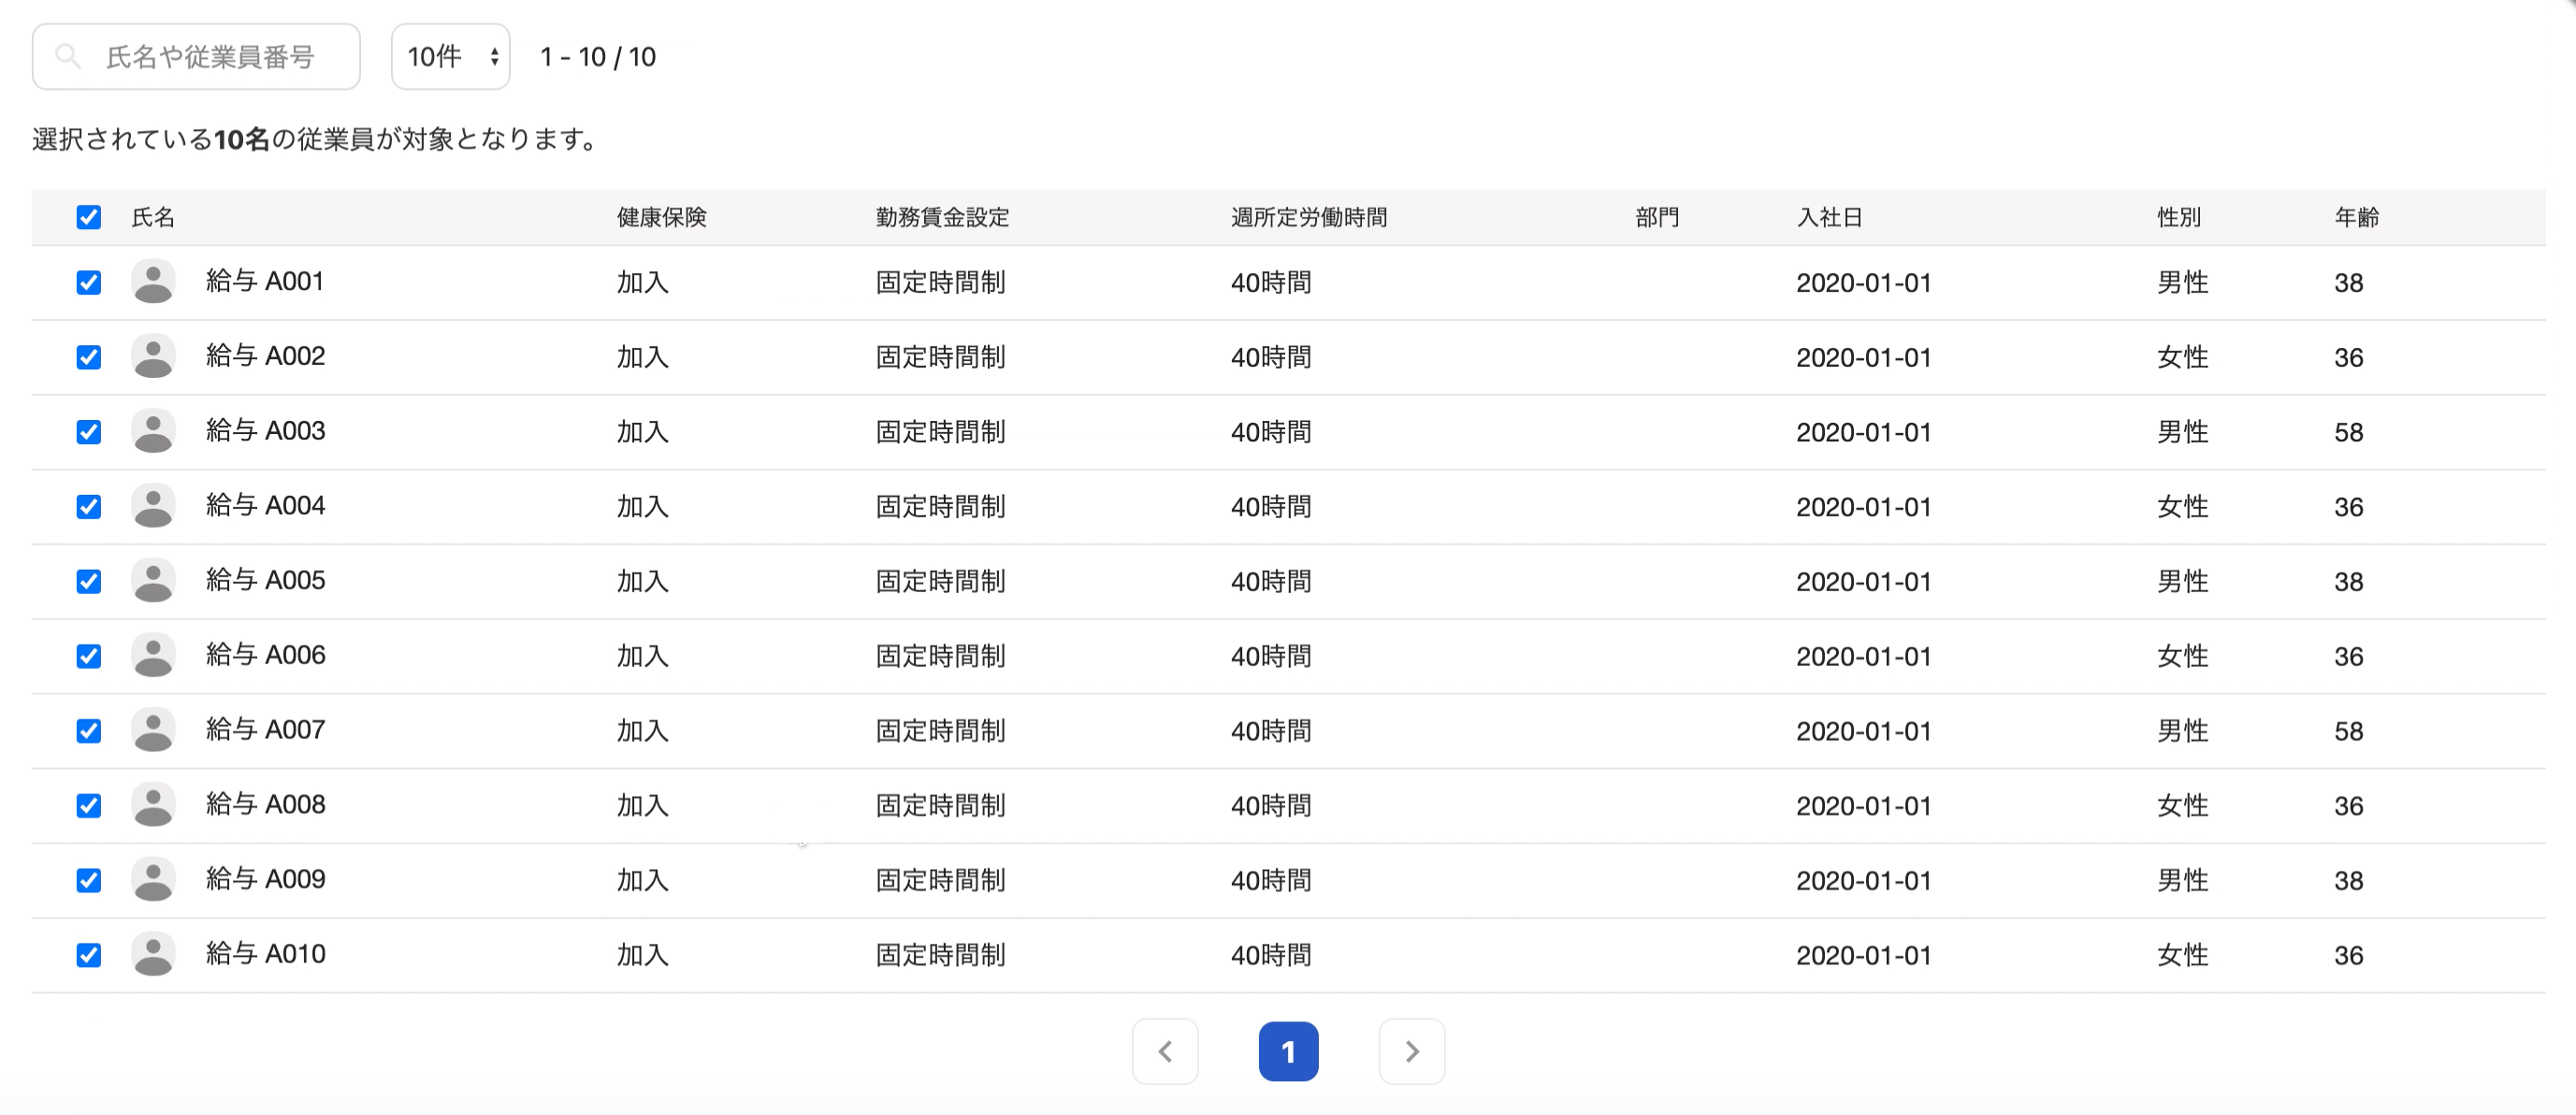Click the search magnifier icon
The image size is (2576, 1115).
tap(68, 56)
